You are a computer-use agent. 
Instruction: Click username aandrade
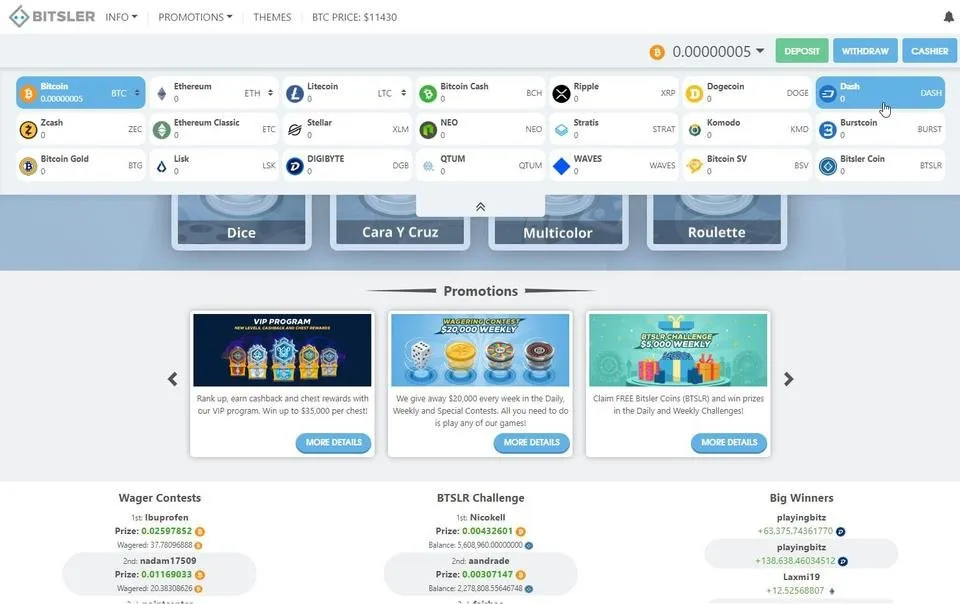(x=489, y=561)
